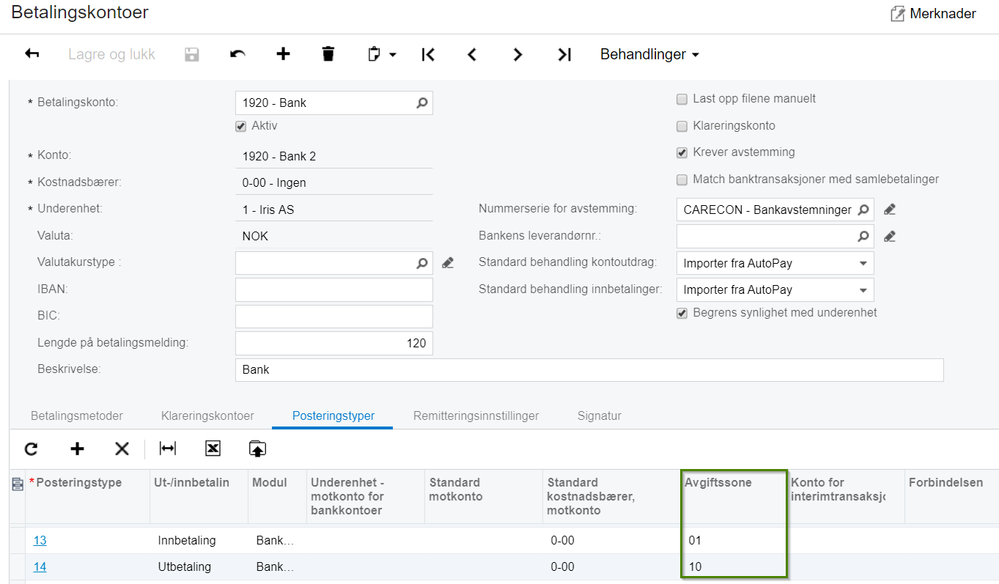Click the delete trash can icon
The image size is (999, 584).
328,54
